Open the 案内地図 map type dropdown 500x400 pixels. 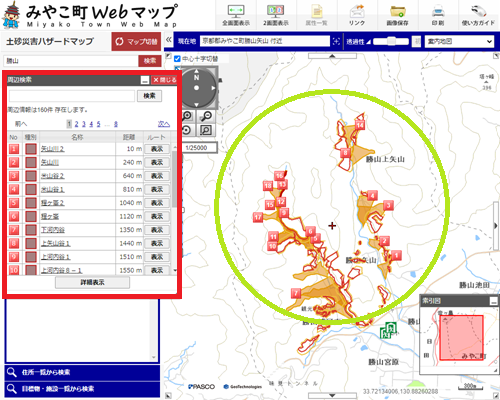pyautogui.click(x=459, y=41)
